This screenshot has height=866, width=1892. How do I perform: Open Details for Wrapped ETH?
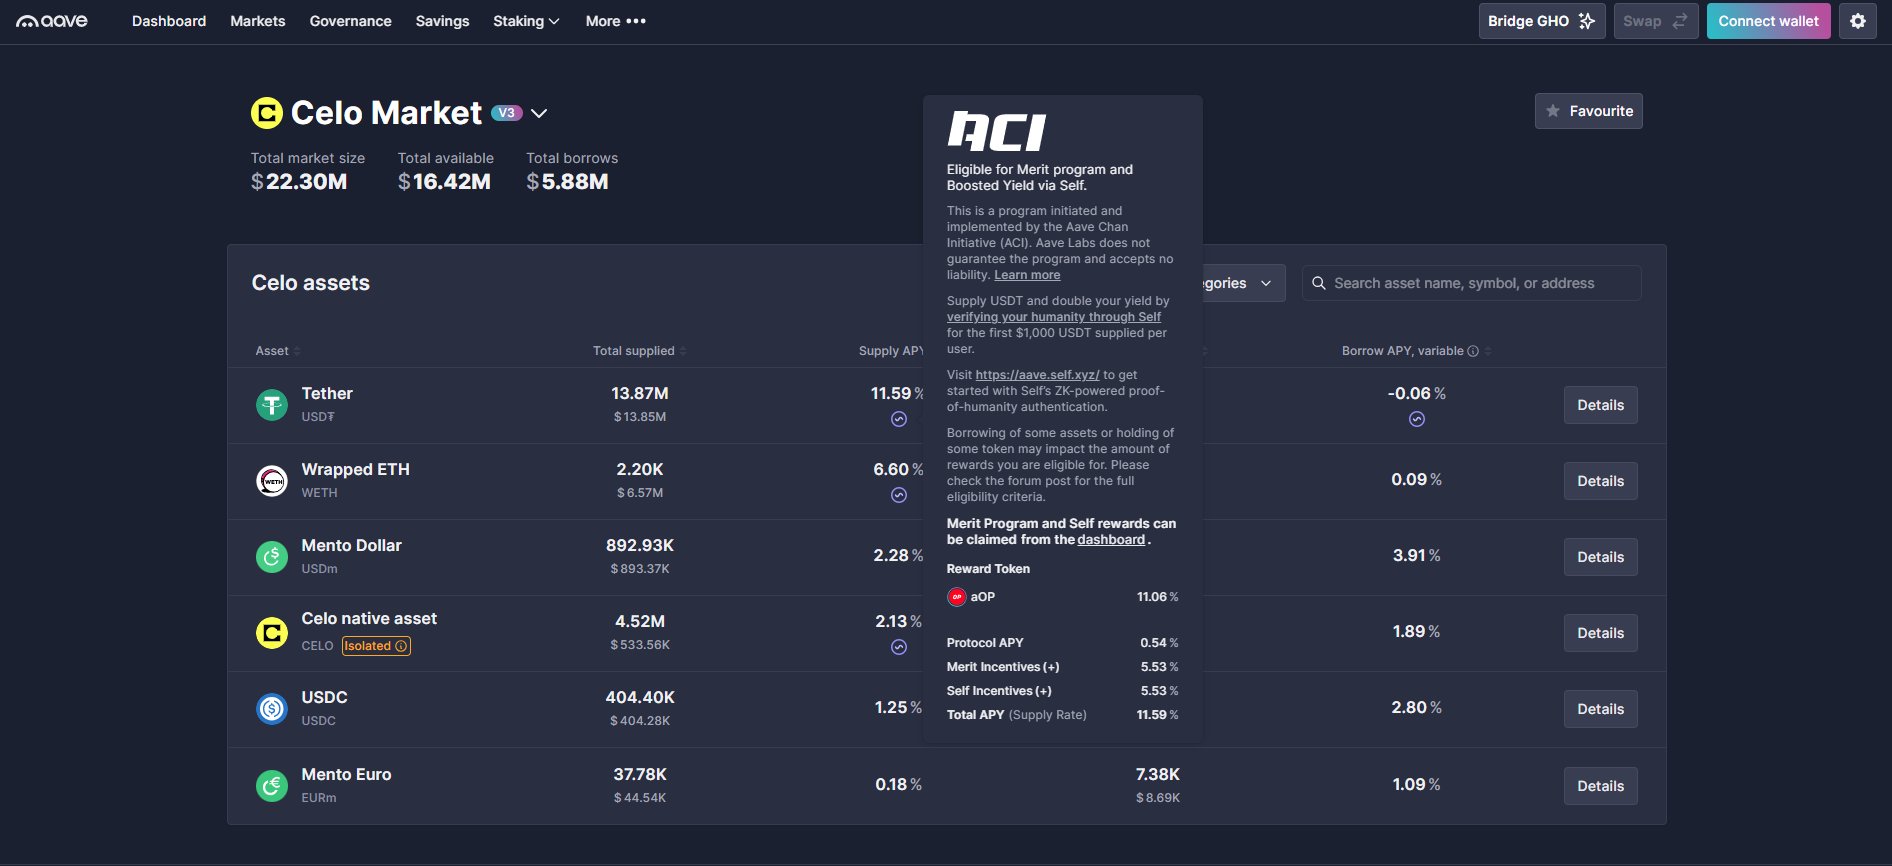tap(1601, 481)
